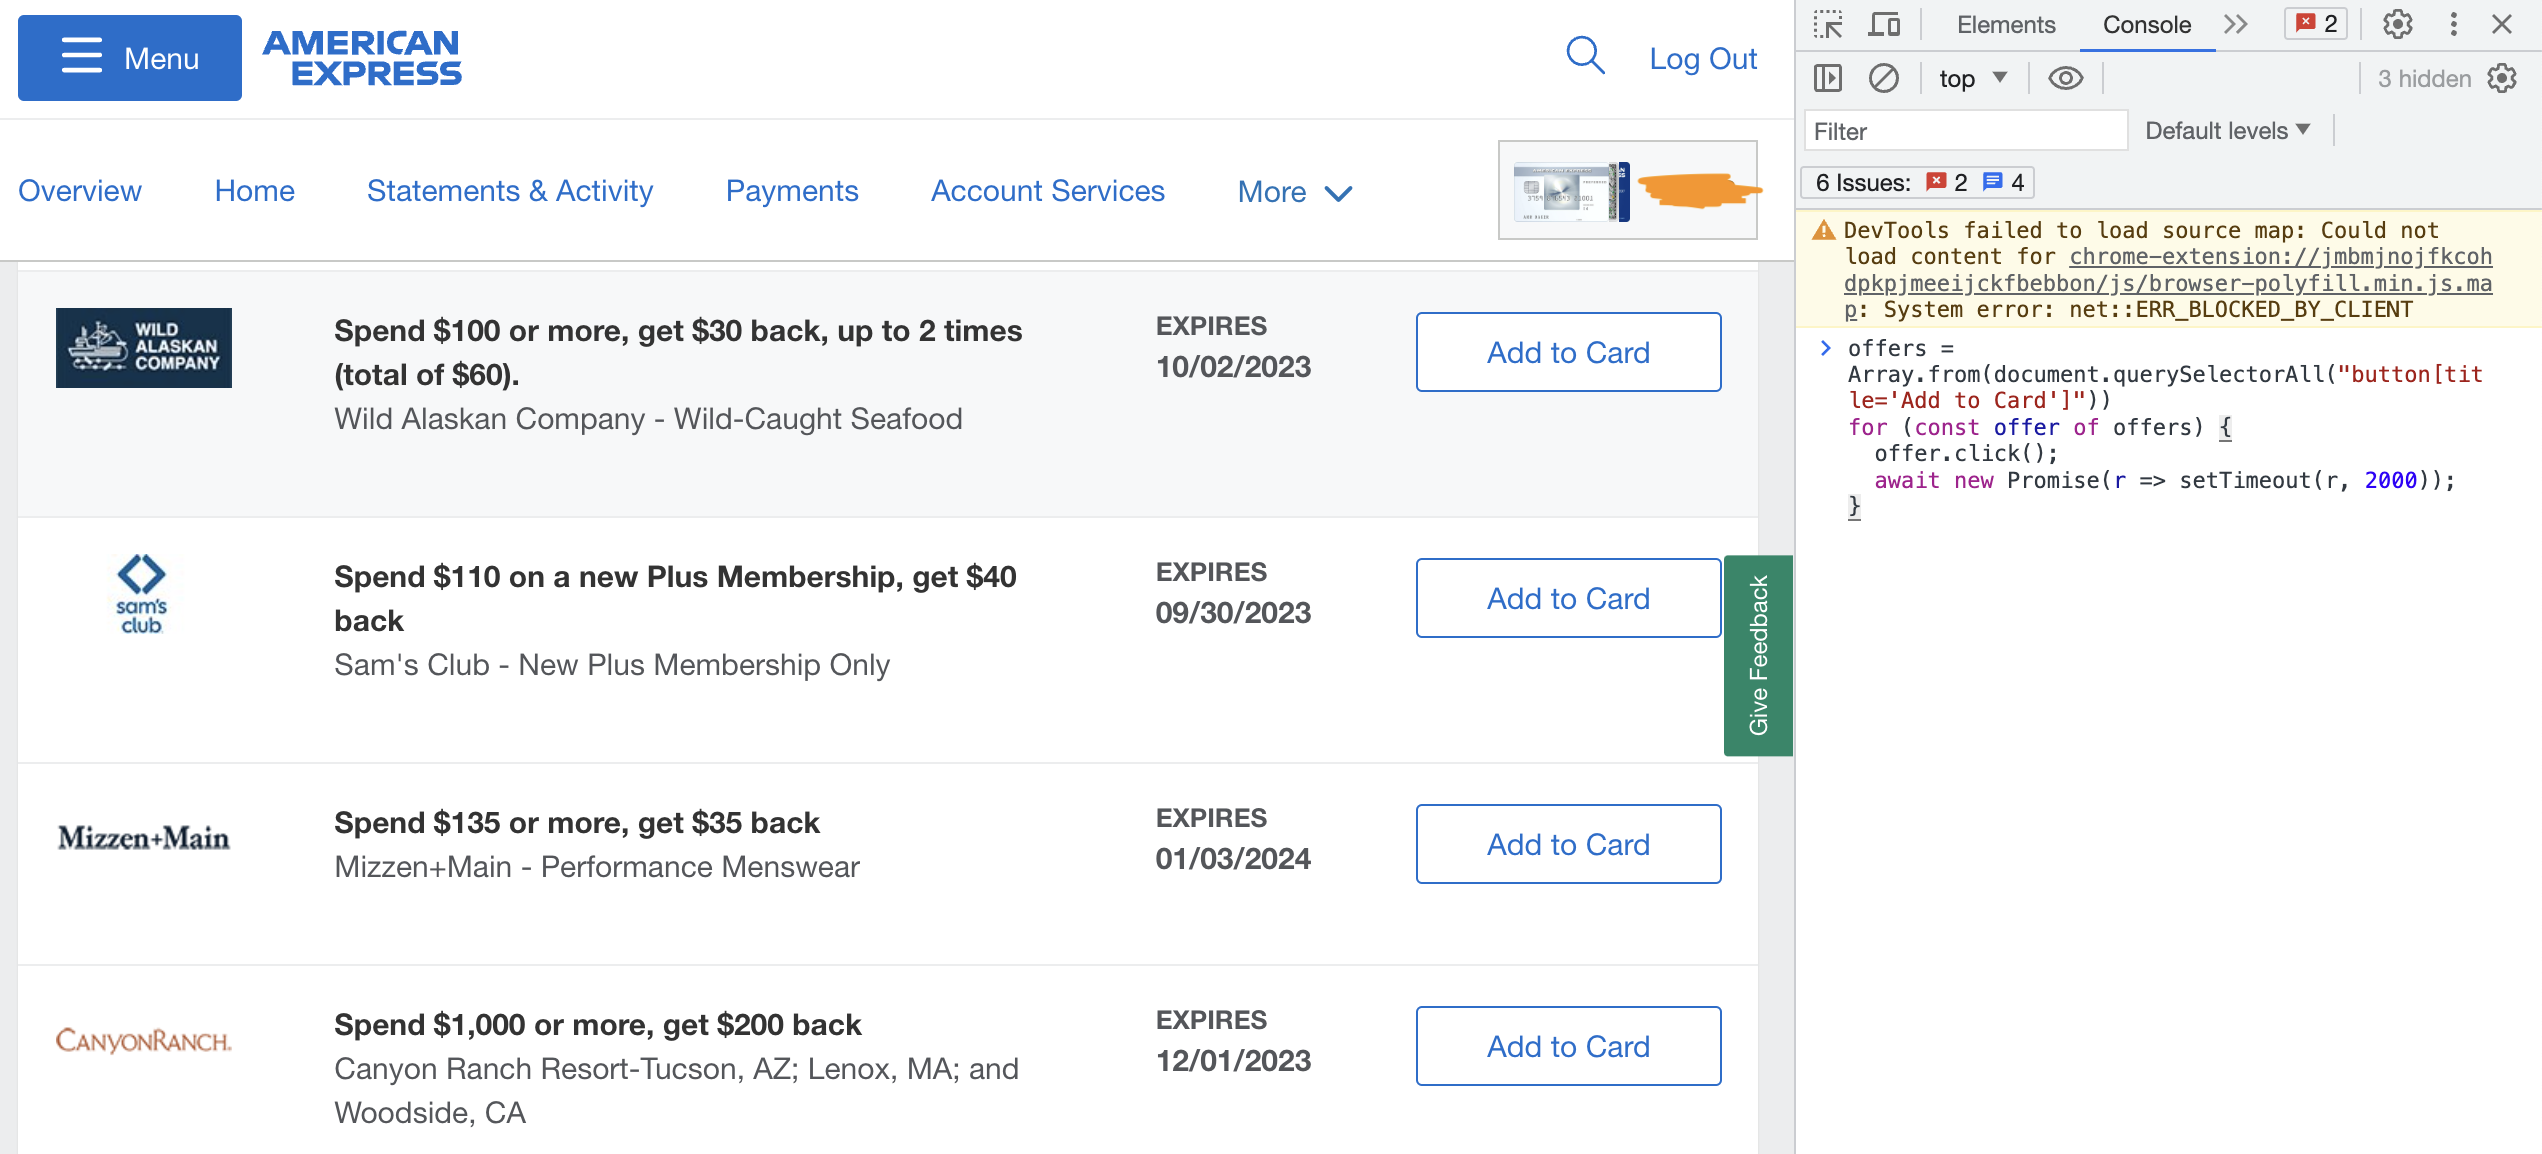
Task: Click expiration date 12/01/2023
Action: pos(1233,1061)
